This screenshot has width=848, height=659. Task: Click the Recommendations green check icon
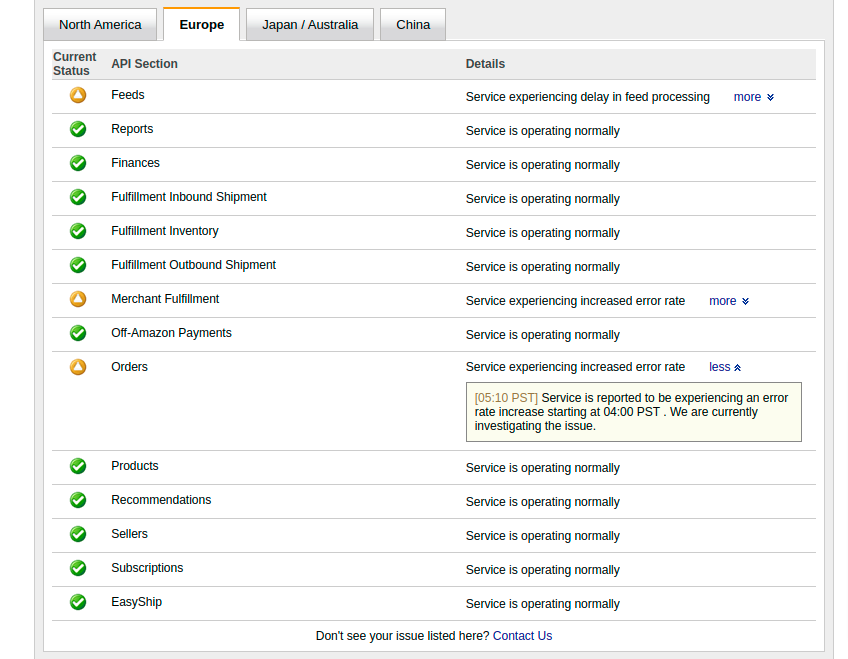(x=78, y=500)
